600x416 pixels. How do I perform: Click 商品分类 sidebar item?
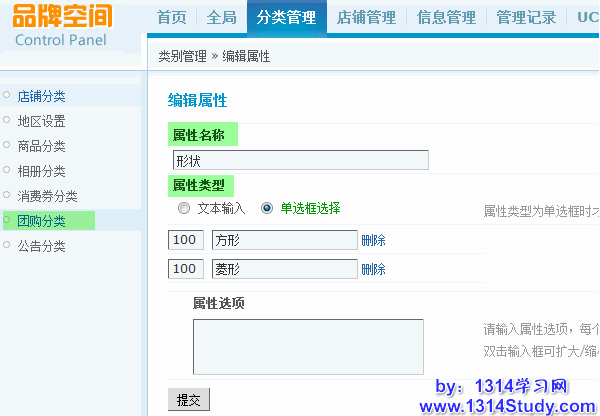(x=41, y=146)
